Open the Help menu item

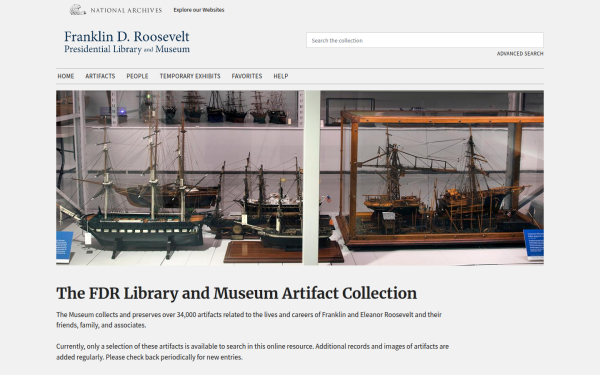pyautogui.click(x=280, y=76)
